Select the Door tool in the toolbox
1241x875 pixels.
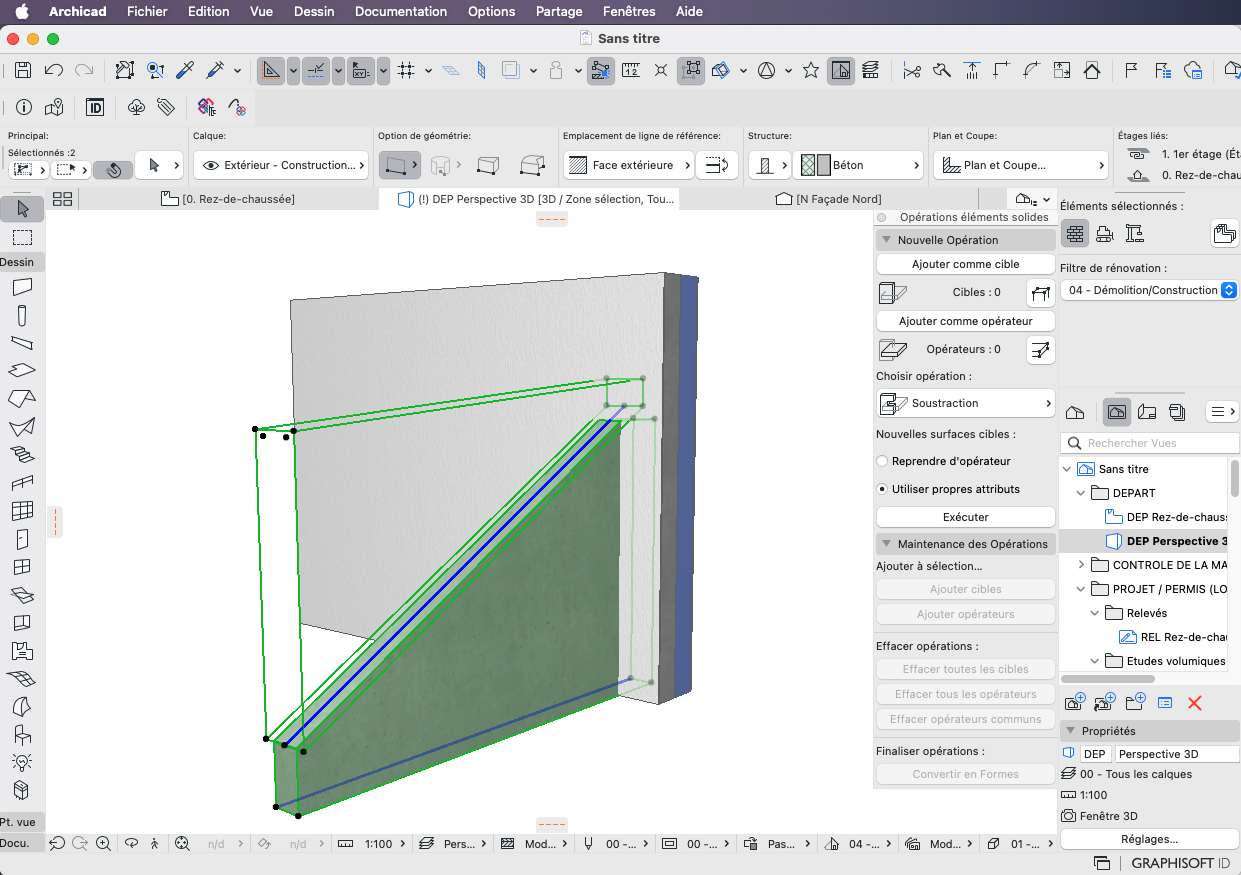(x=22, y=539)
